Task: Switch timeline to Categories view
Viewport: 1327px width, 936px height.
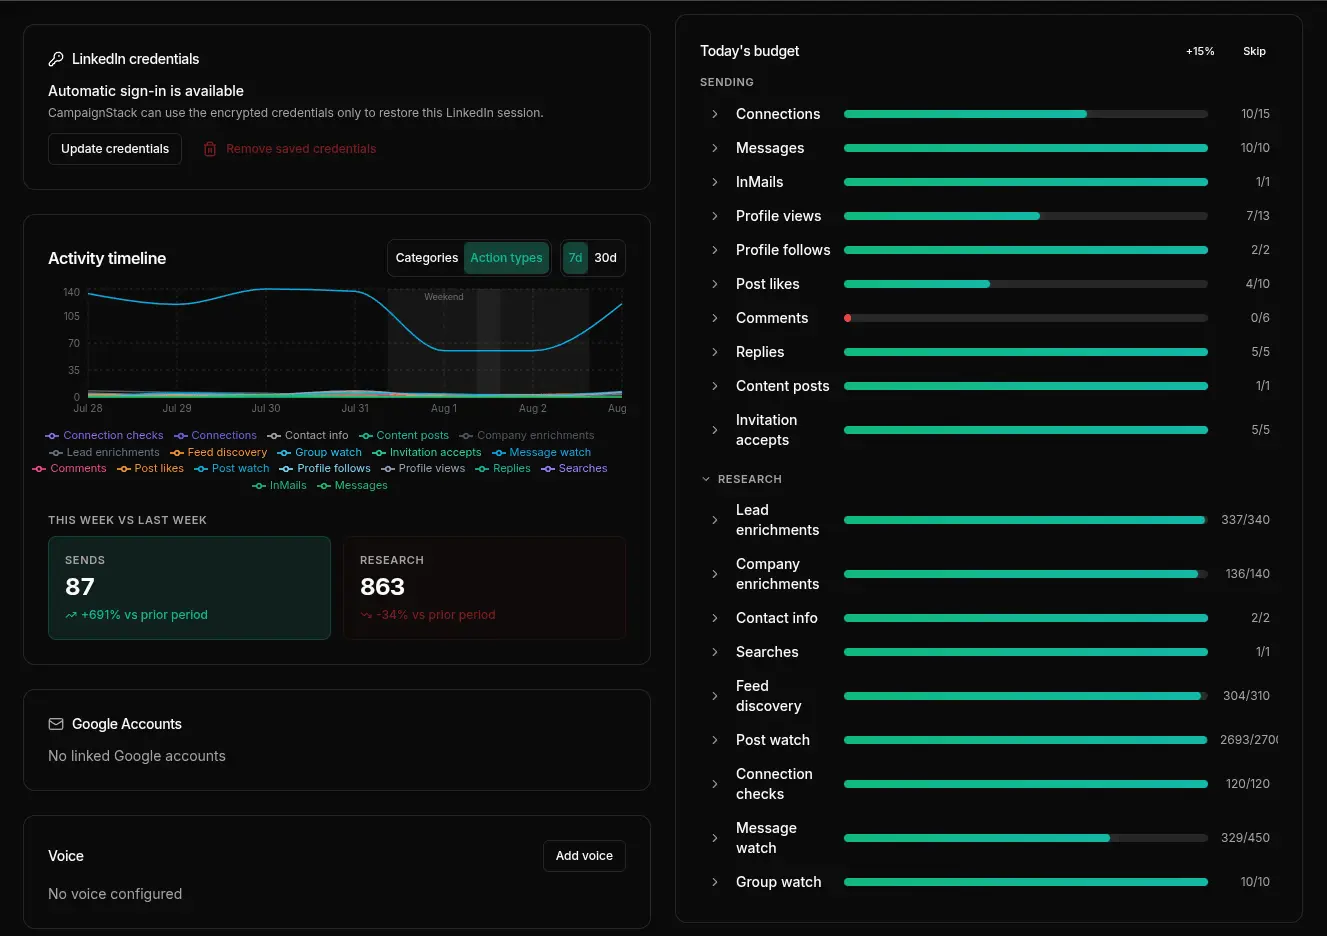Action: click(x=427, y=258)
